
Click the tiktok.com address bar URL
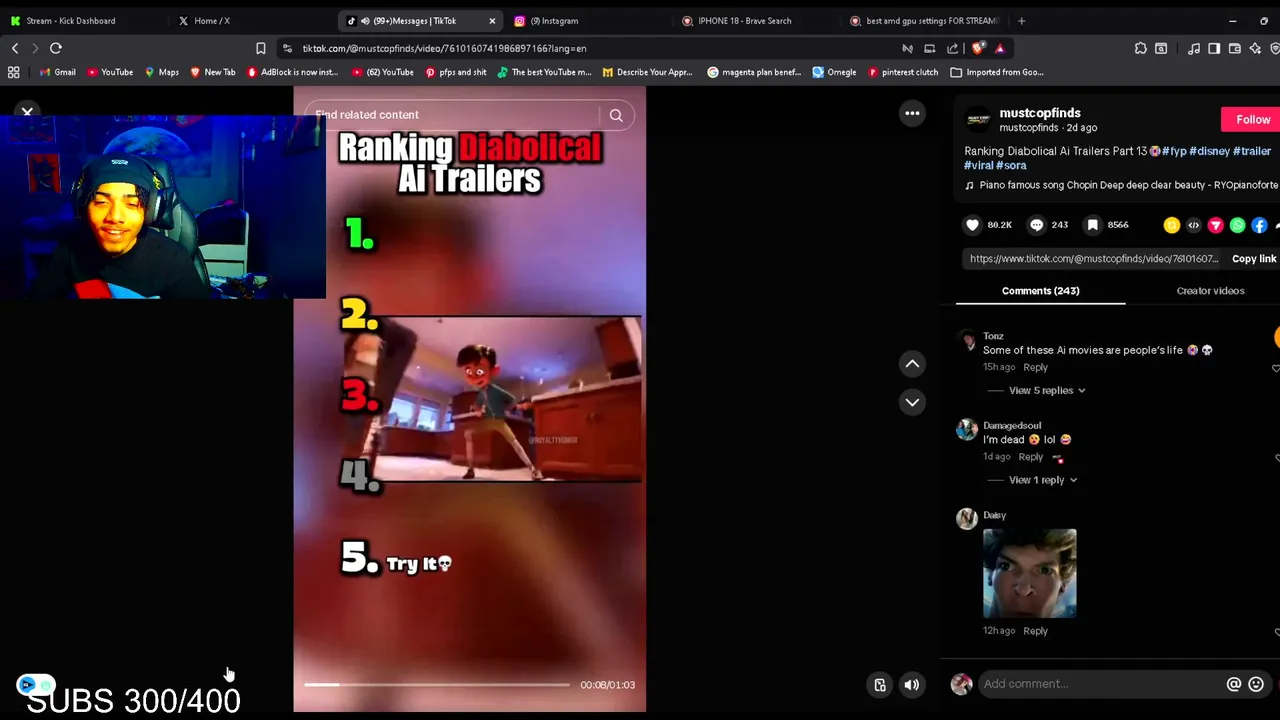[x=445, y=48]
